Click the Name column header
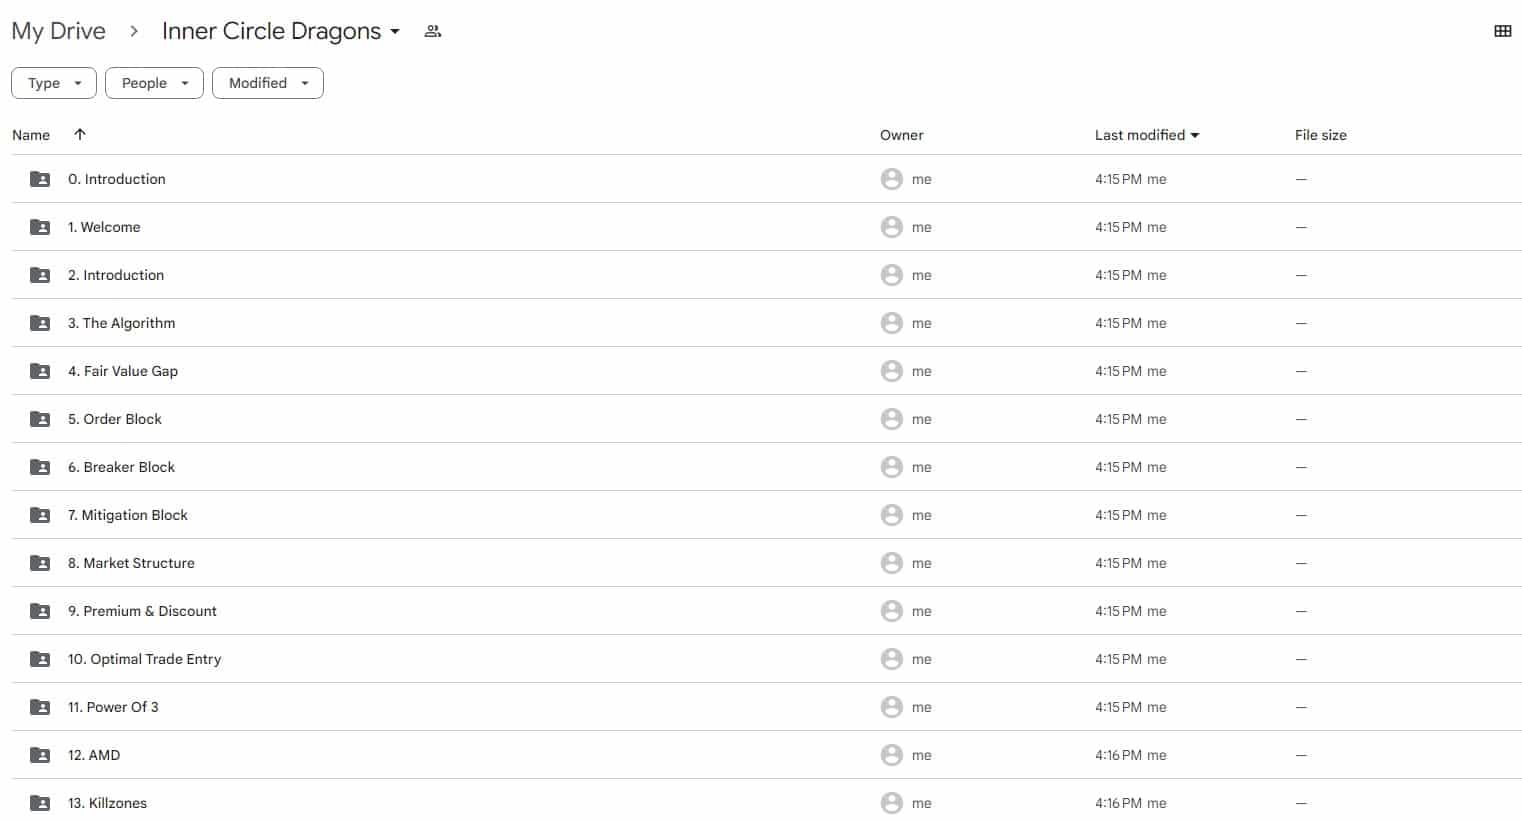 pos(31,135)
